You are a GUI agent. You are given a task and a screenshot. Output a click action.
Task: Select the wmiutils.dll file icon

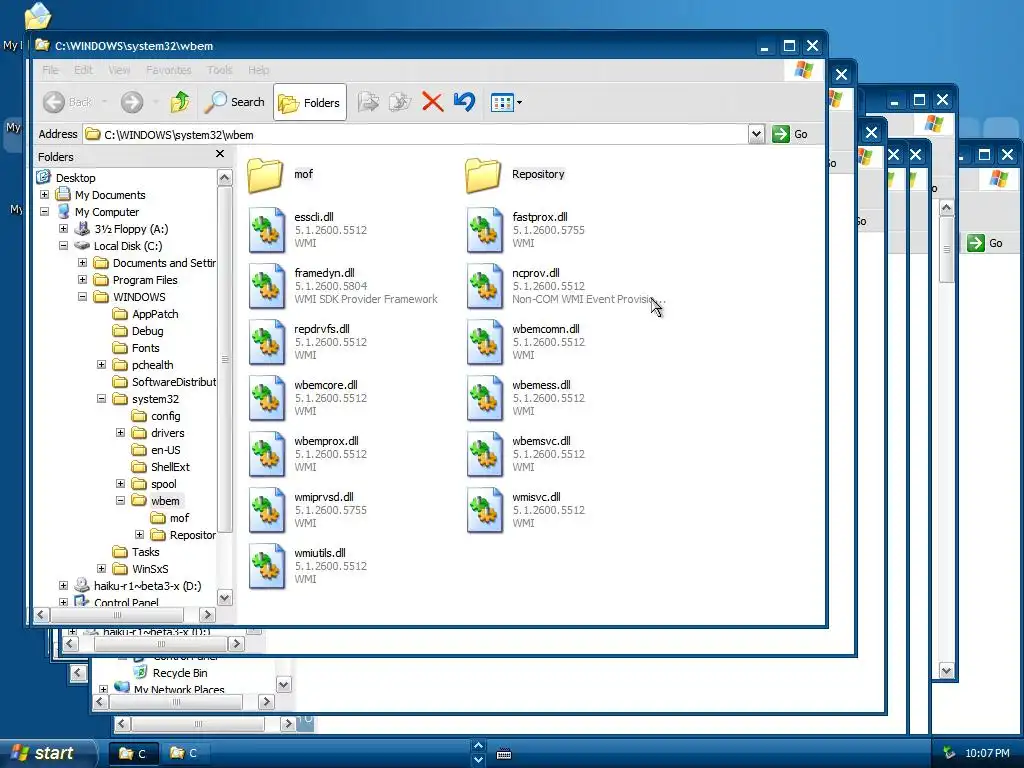(266, 567)
